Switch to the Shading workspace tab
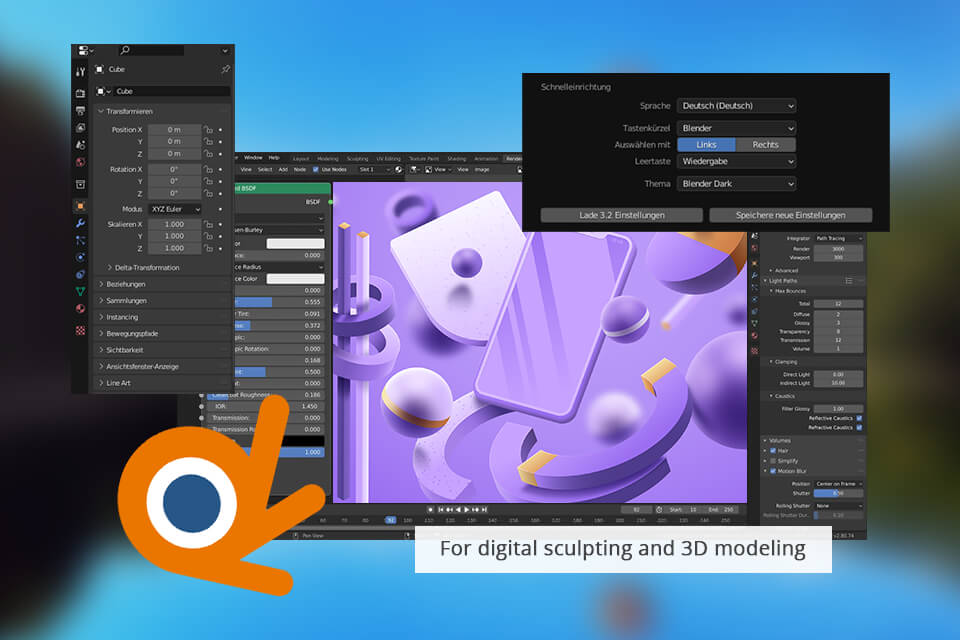960x640 pixels. (457, 159)
